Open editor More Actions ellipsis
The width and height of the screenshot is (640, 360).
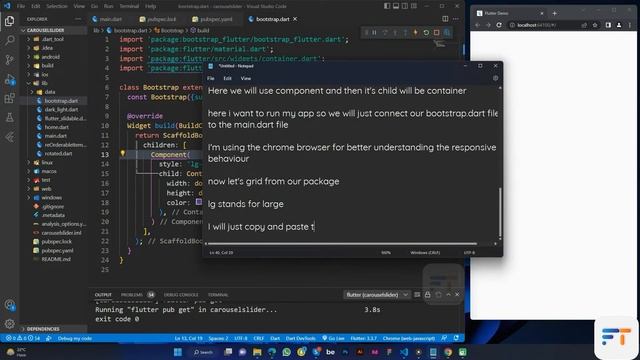456,19
